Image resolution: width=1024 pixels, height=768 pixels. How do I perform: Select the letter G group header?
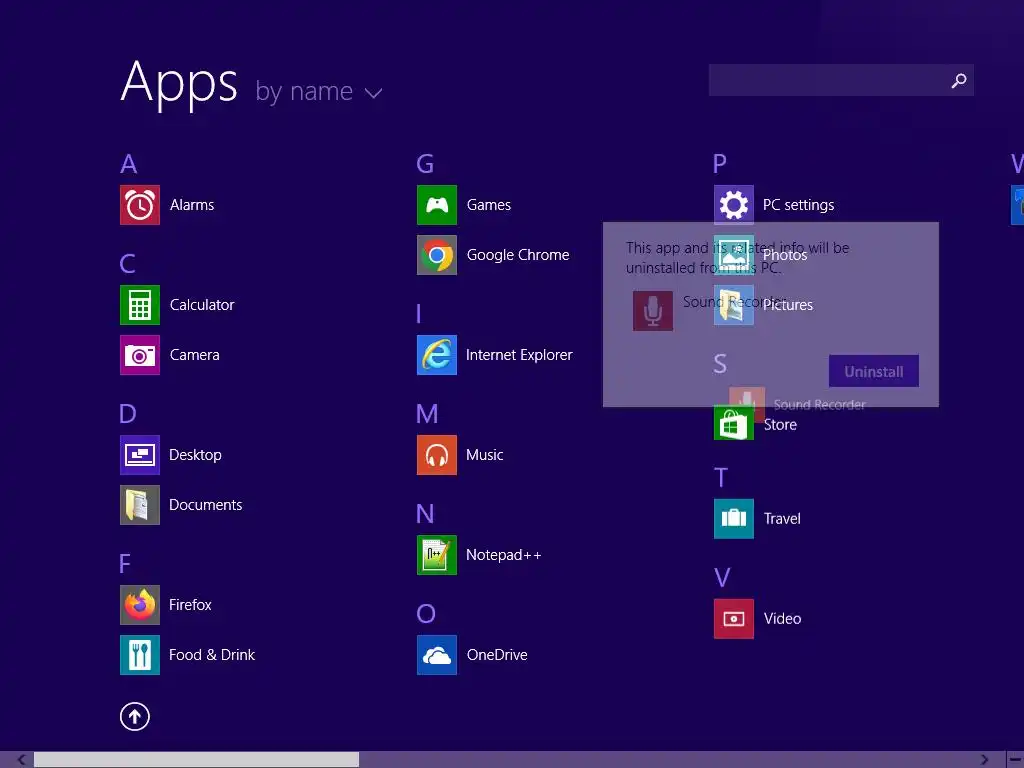pyautogui.click(x=425, y=164)
